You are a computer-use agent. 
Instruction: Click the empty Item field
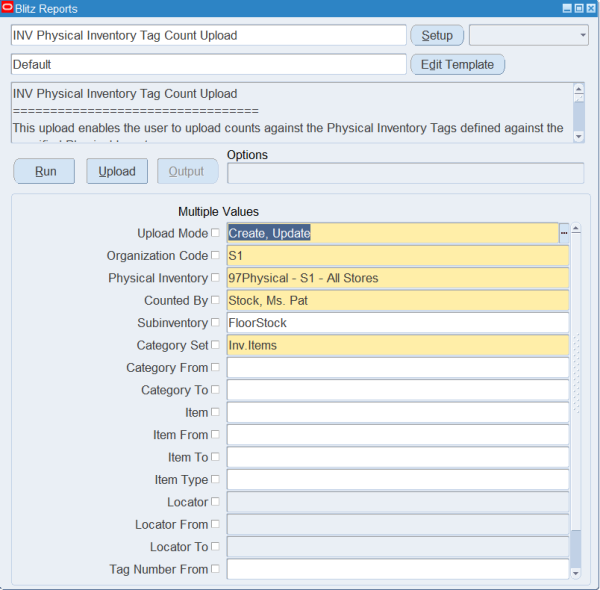click(x=398, y=412)
